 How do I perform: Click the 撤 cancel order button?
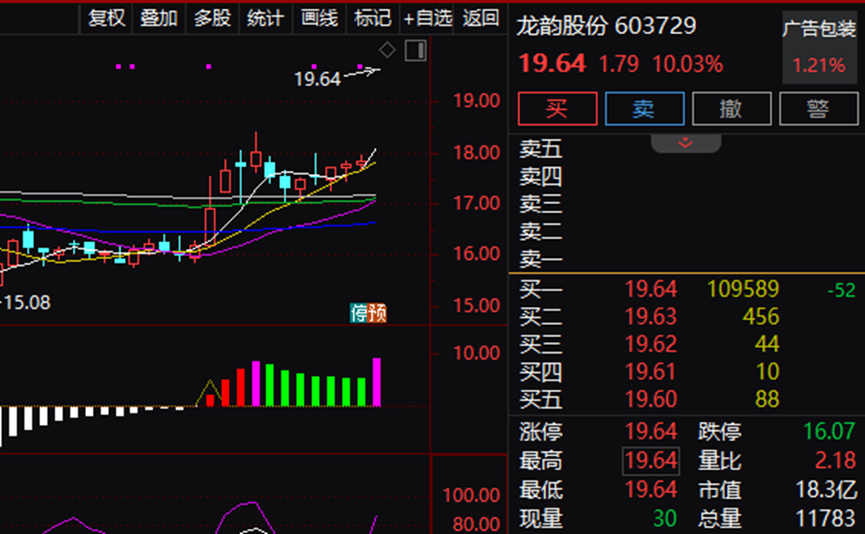click(x=731, y=108)
